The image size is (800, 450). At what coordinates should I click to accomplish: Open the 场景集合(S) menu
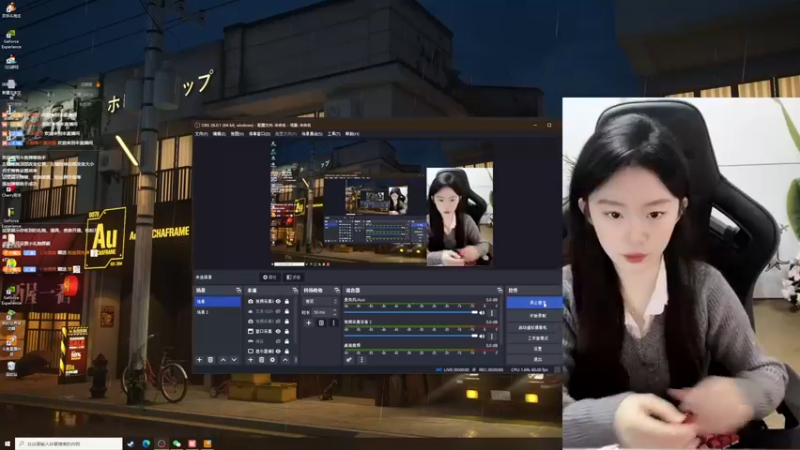pos(312,134)
